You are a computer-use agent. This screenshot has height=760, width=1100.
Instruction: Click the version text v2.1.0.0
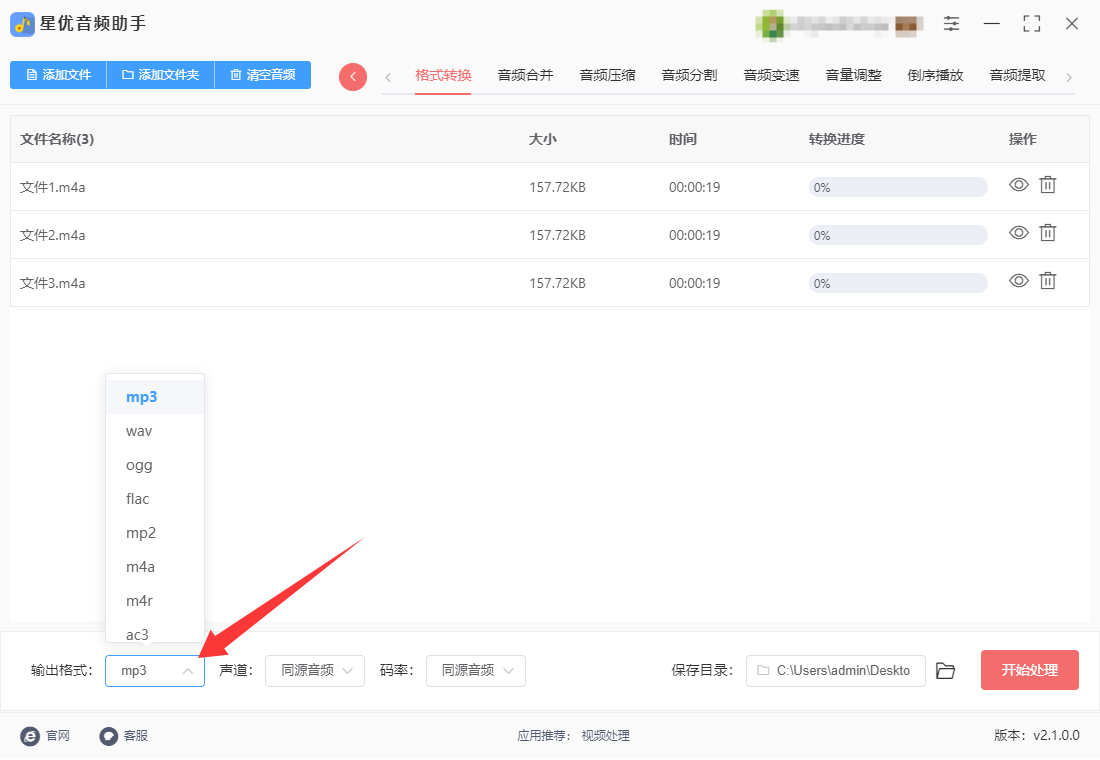point(1056,735)
